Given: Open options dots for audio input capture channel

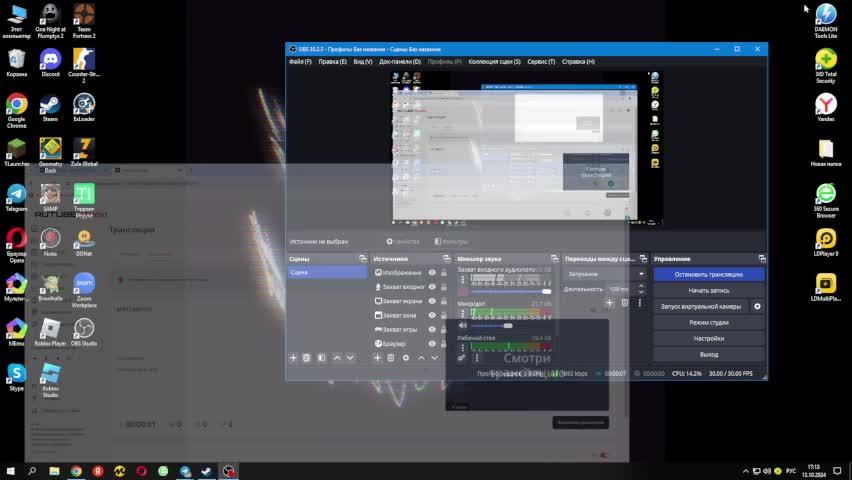Looking at the screenshot, I should coord(463,280).
